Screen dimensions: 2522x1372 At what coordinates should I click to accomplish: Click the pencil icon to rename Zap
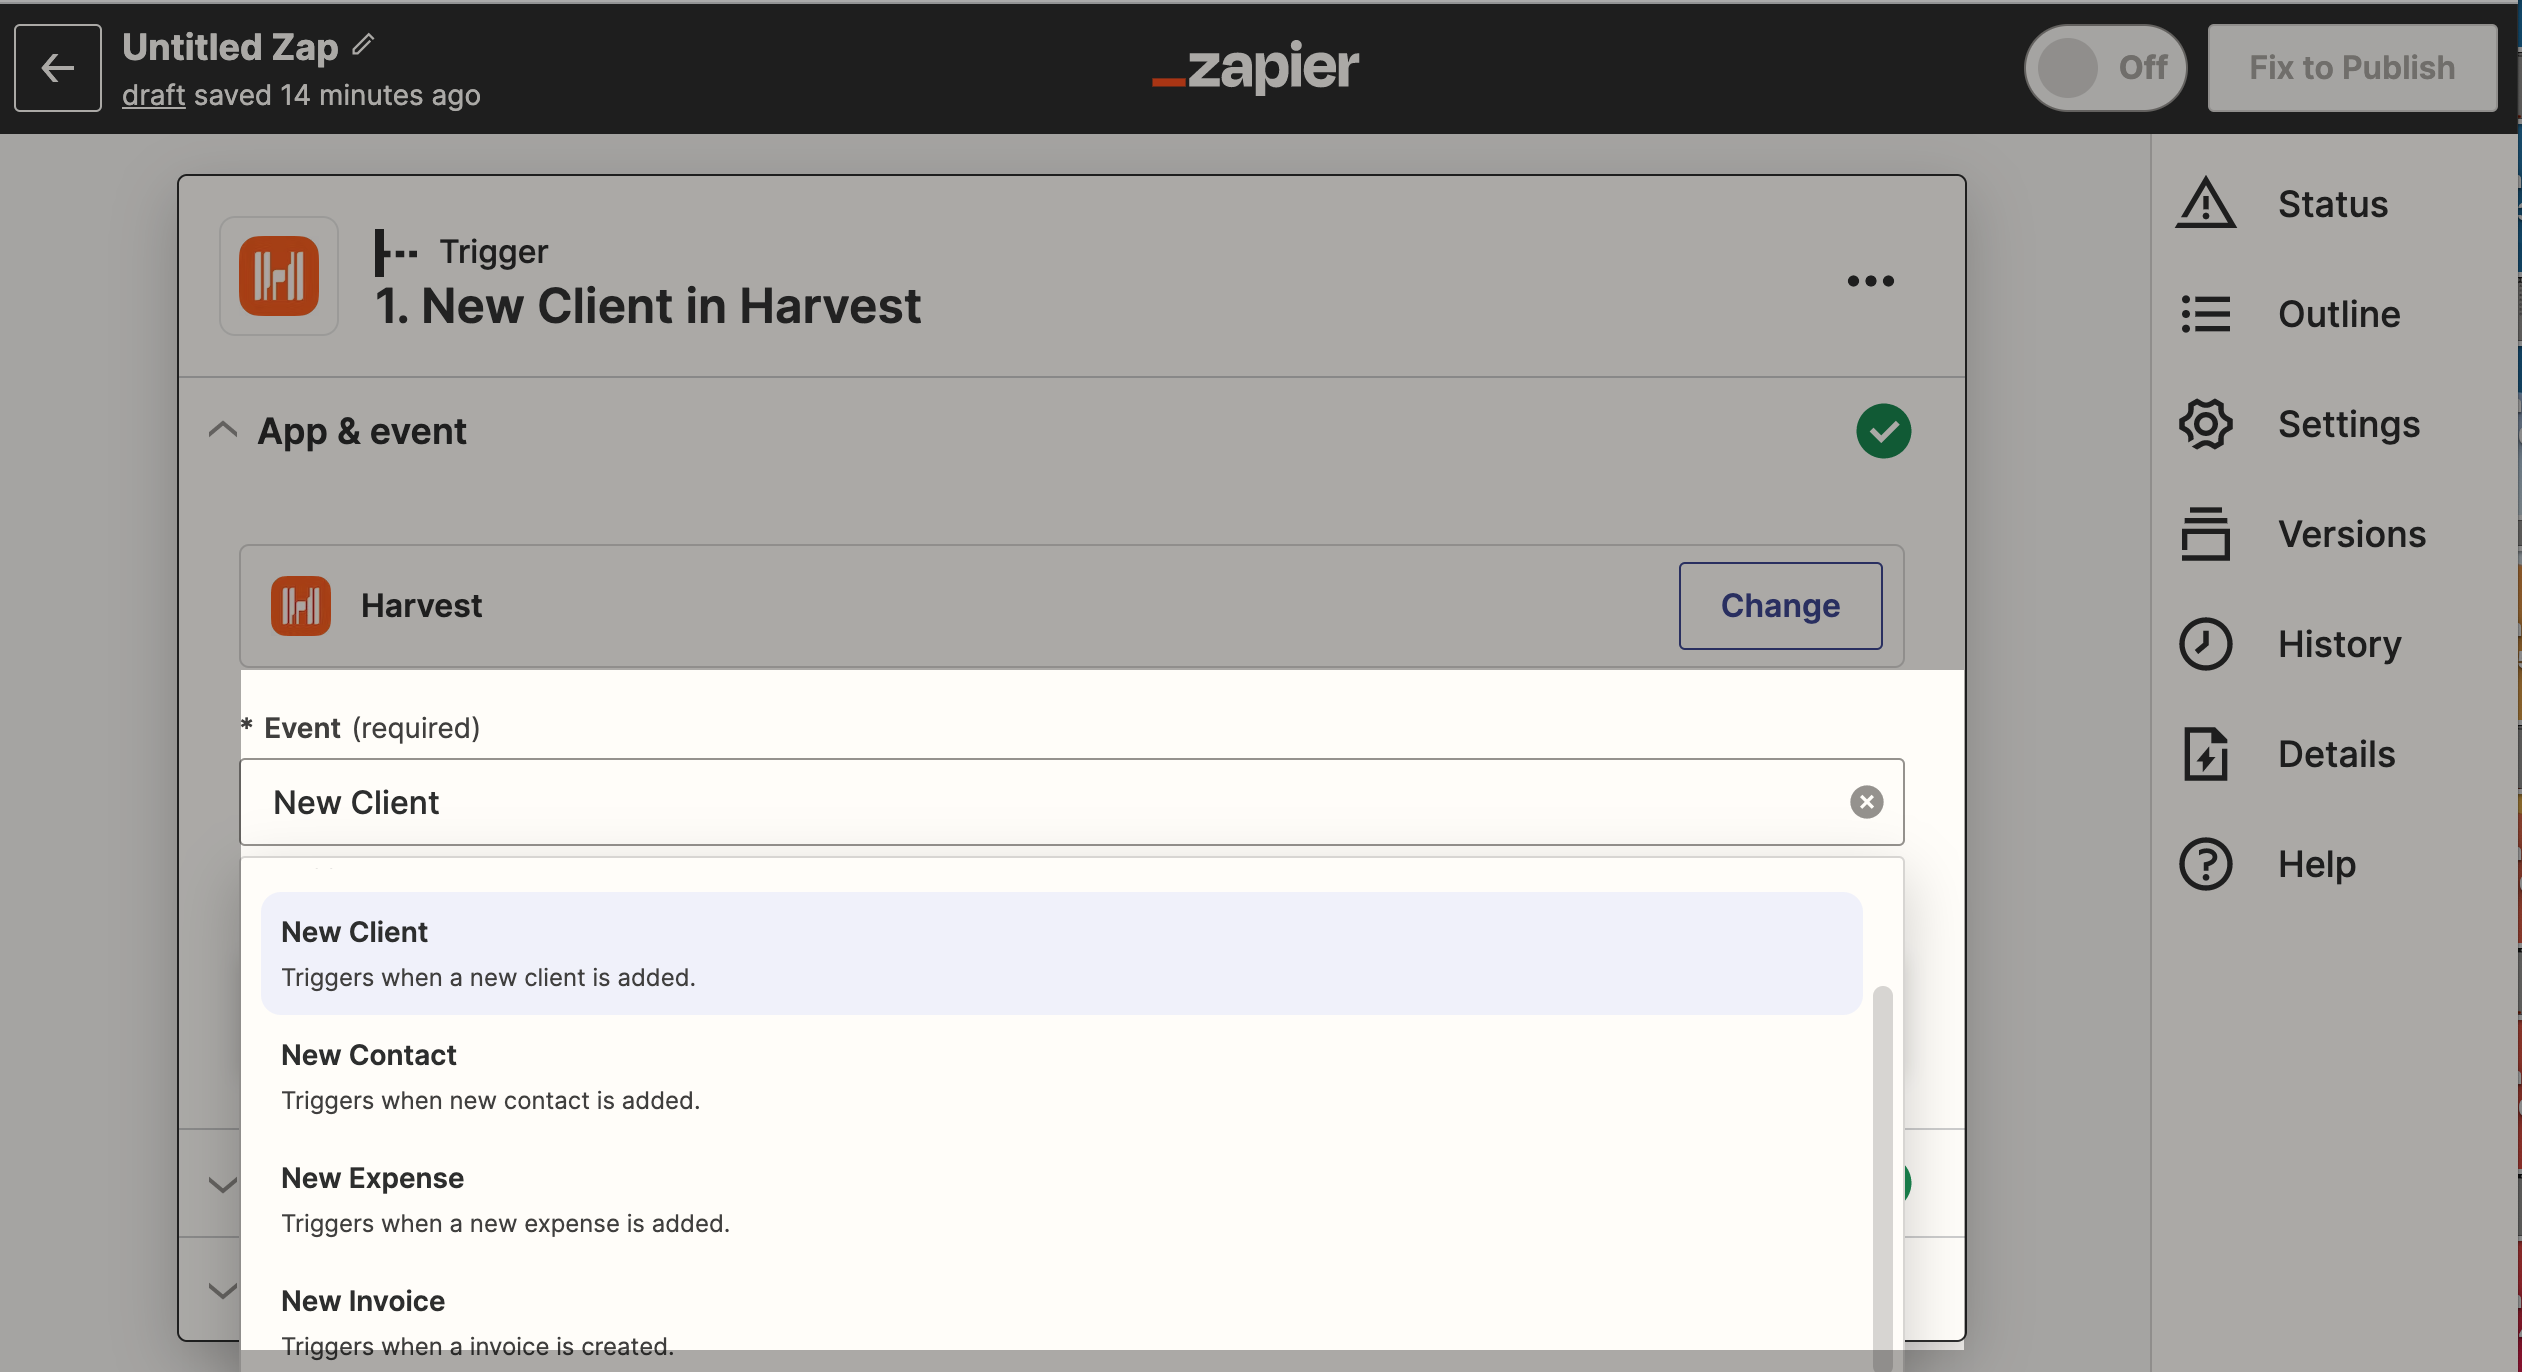pos(363,44)
